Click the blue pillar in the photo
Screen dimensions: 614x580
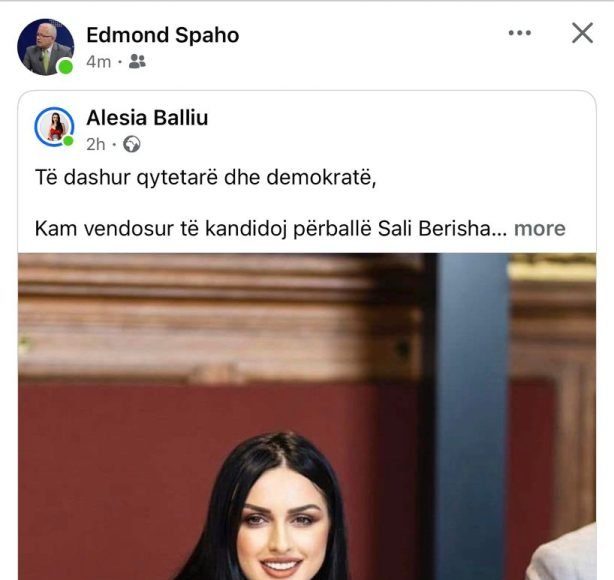[473, 416]
